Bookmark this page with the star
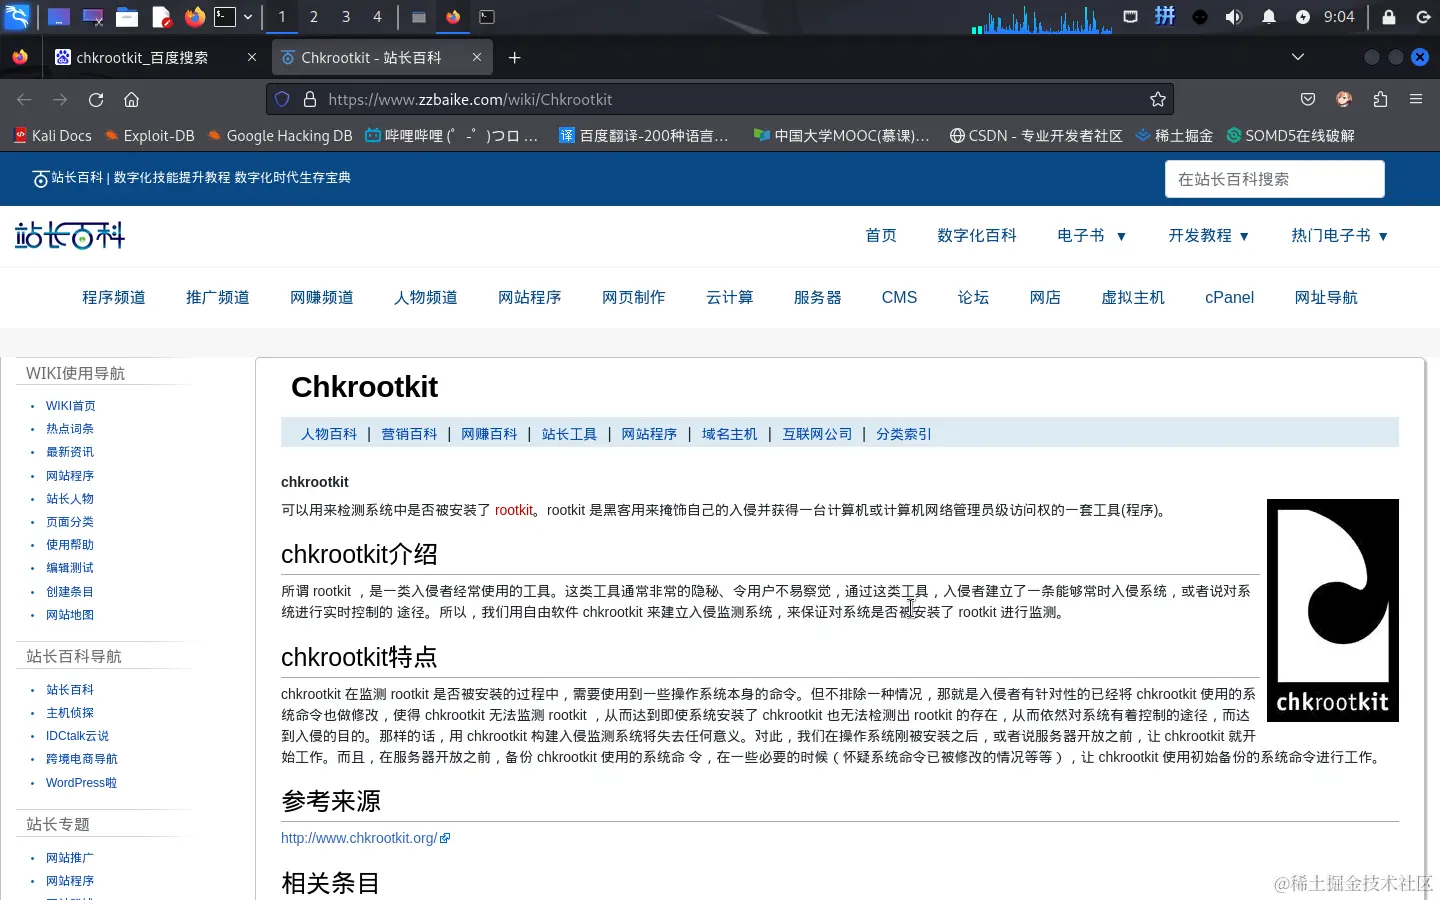The height and width of the screenshot is (900, 1440). point(1158,99)
